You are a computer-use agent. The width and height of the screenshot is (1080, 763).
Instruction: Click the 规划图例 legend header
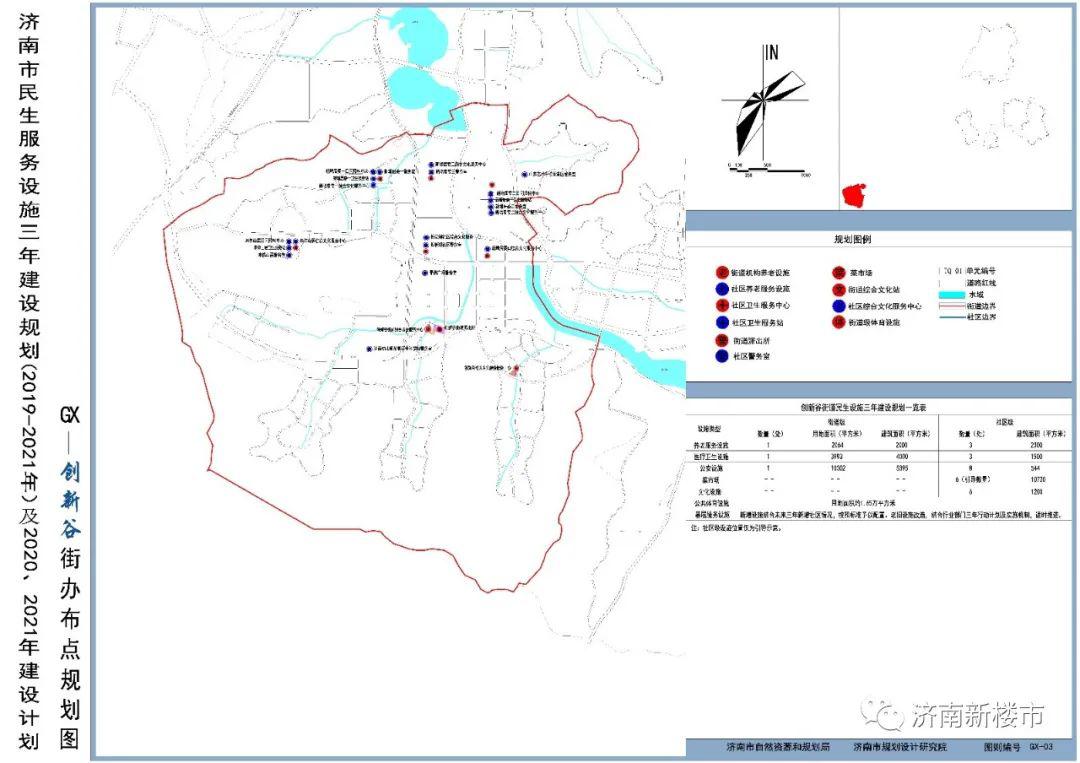pyautogui.click(x=853, y=241)
